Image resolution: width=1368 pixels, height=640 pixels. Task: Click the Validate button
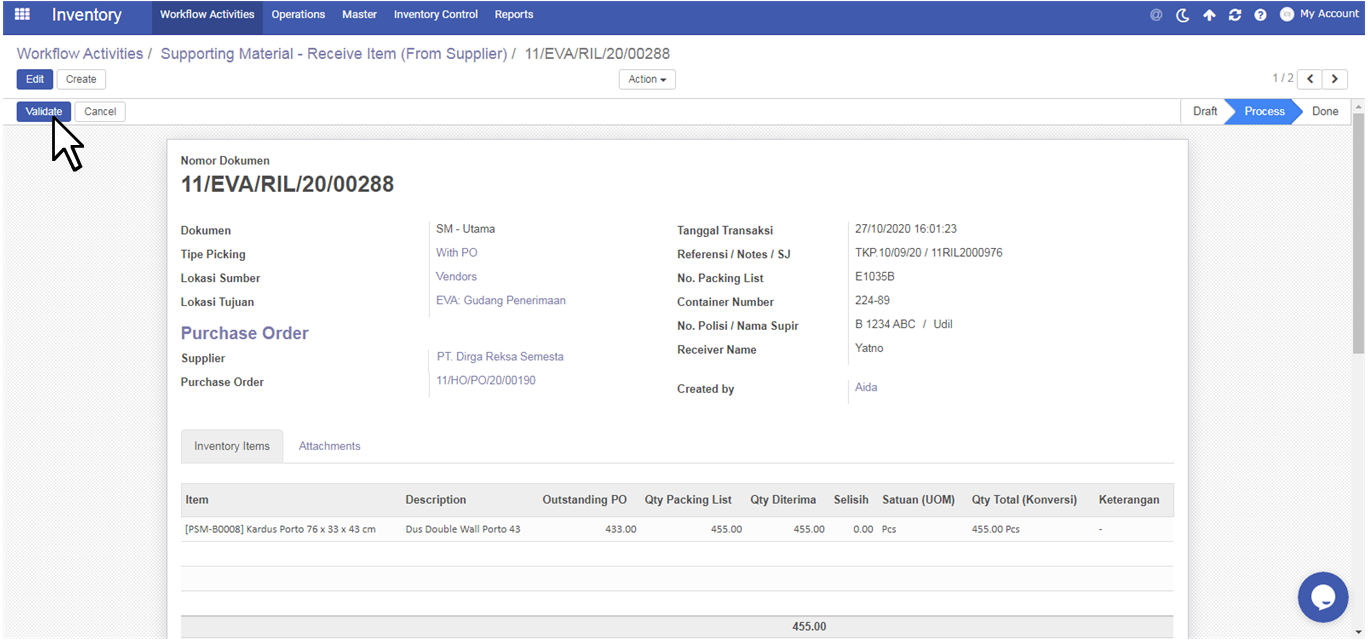pyautogui.click(x=44, y=111)
